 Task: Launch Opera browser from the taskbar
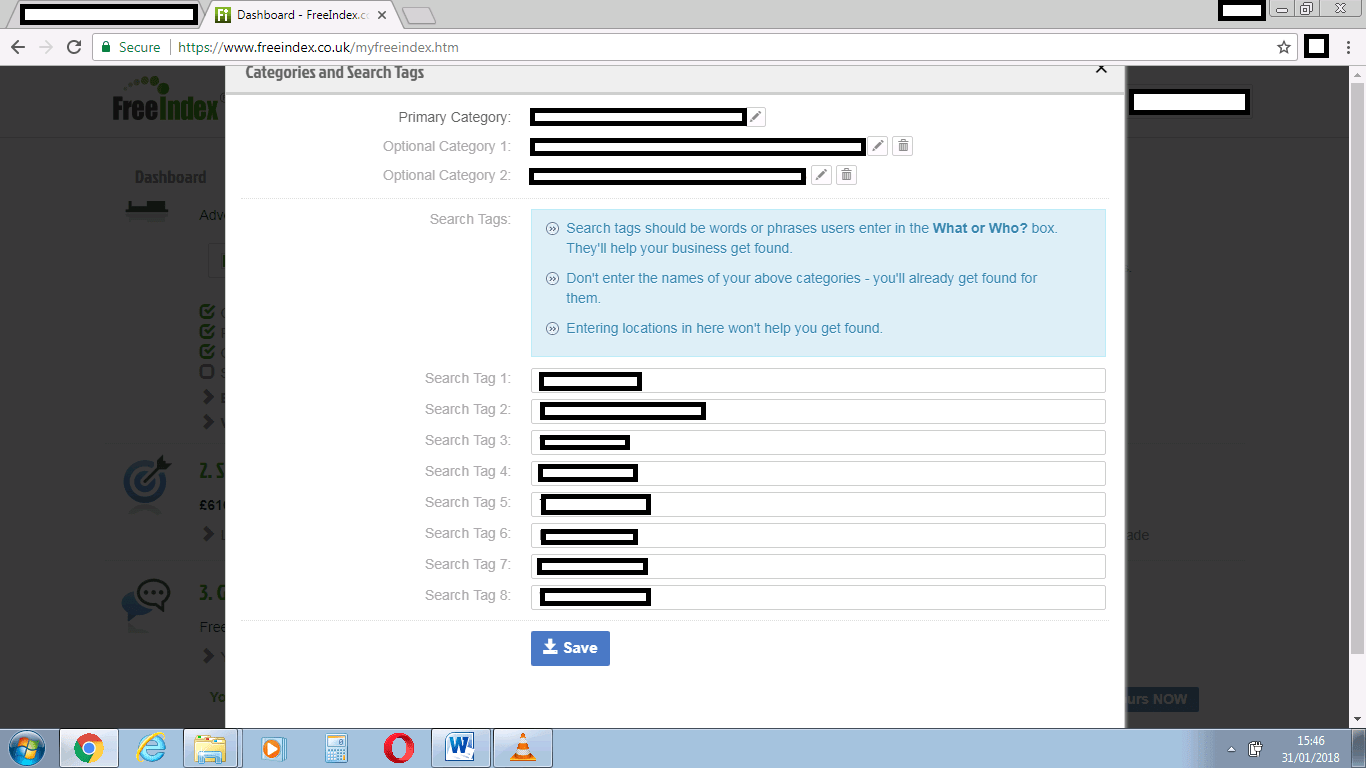(398, 748)
